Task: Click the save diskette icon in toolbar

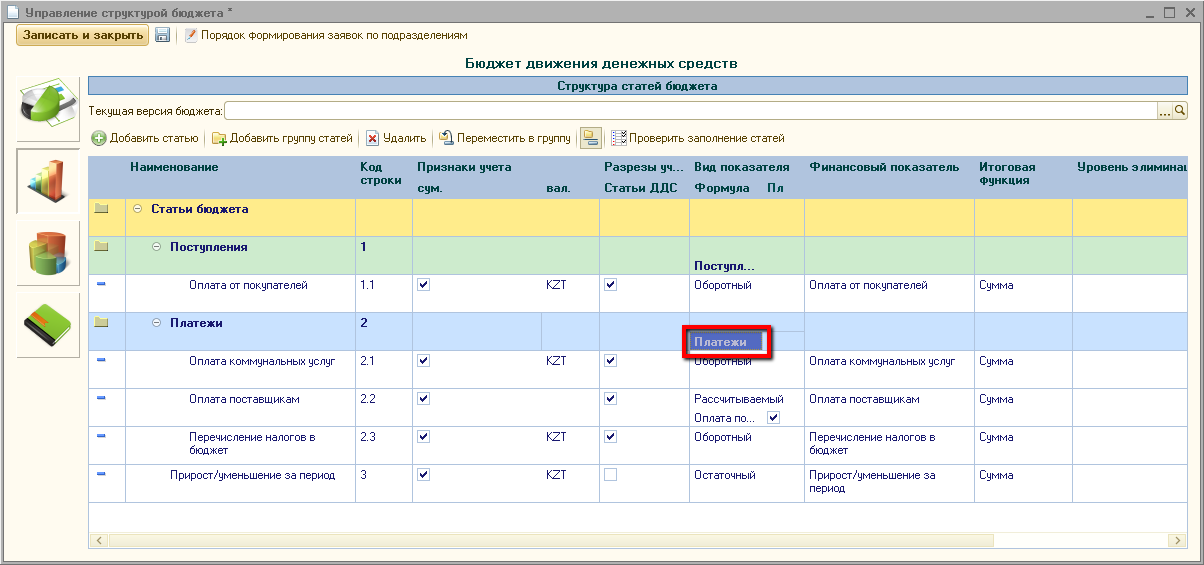Action: 162,35
